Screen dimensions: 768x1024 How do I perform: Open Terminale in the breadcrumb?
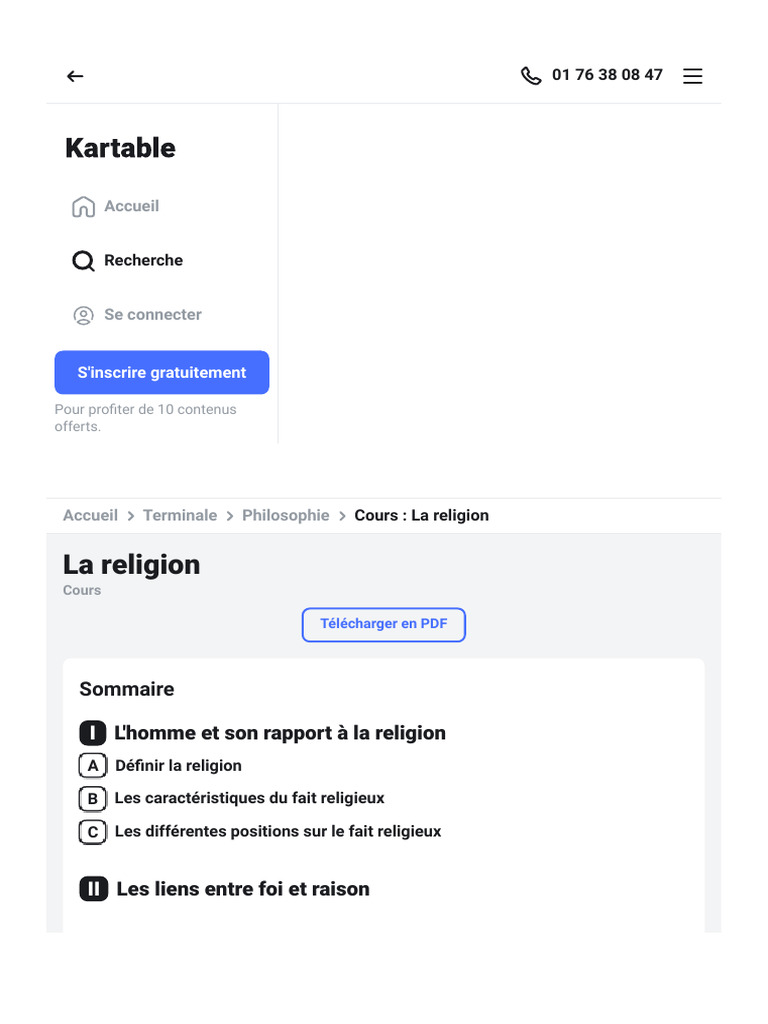pos(180,515)
